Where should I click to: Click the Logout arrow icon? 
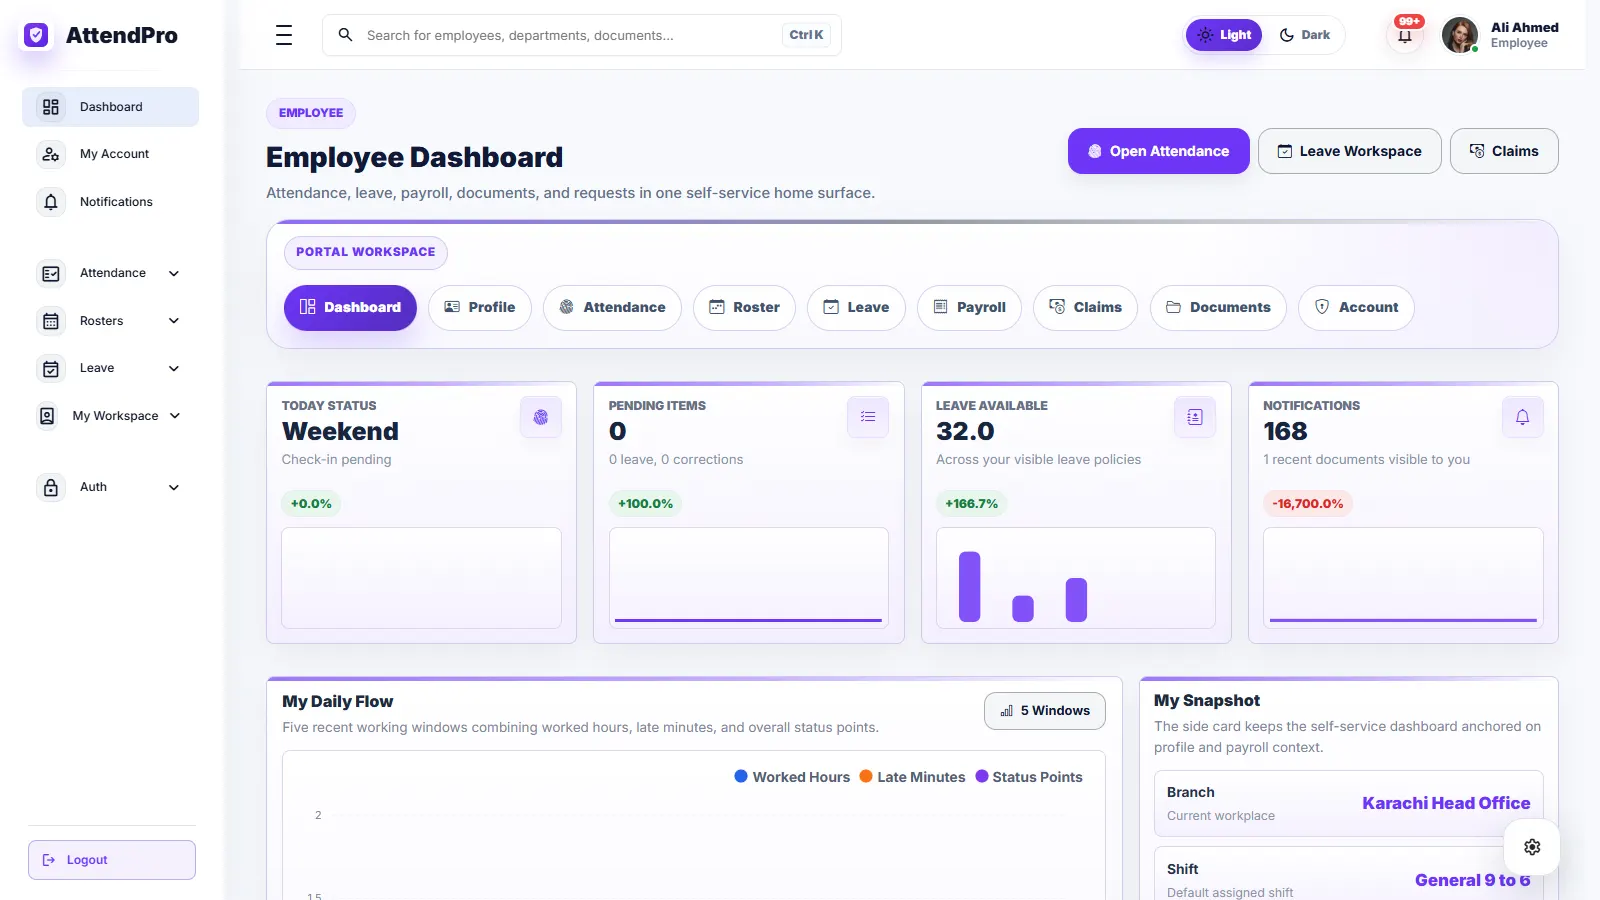(x=49, y=860)
